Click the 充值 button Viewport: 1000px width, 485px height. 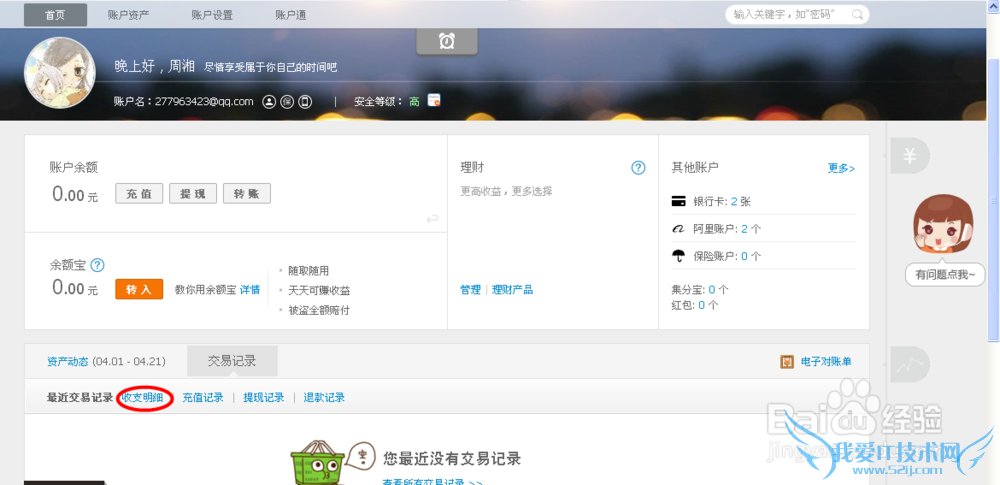point(139,194)
